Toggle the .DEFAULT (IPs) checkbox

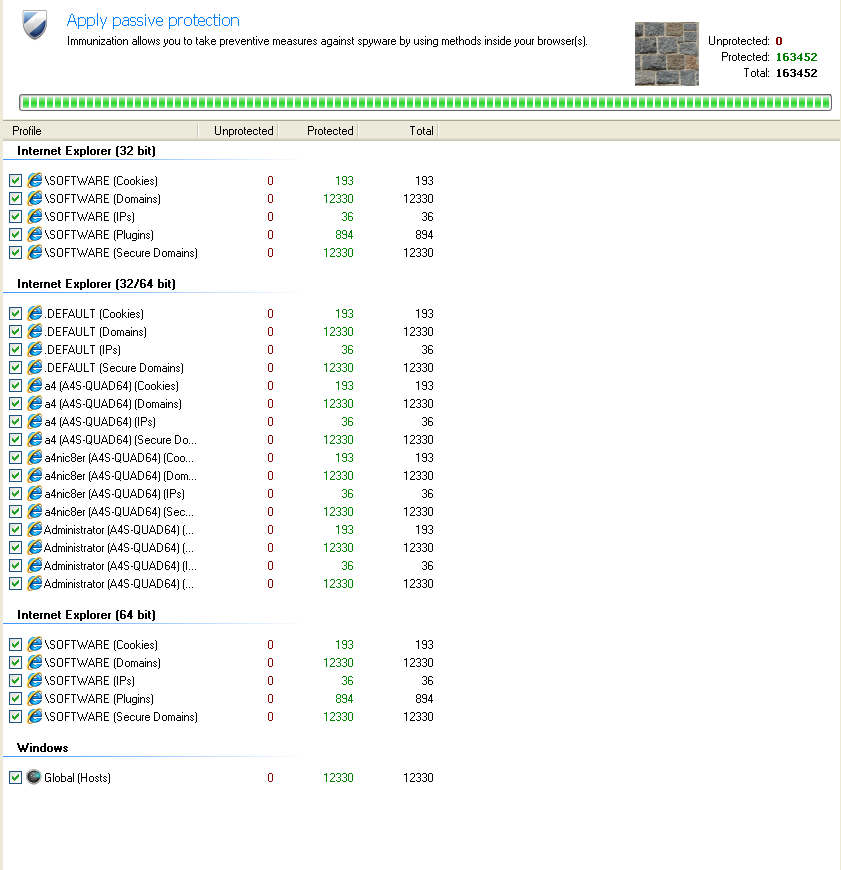click(x=16, y=350)
